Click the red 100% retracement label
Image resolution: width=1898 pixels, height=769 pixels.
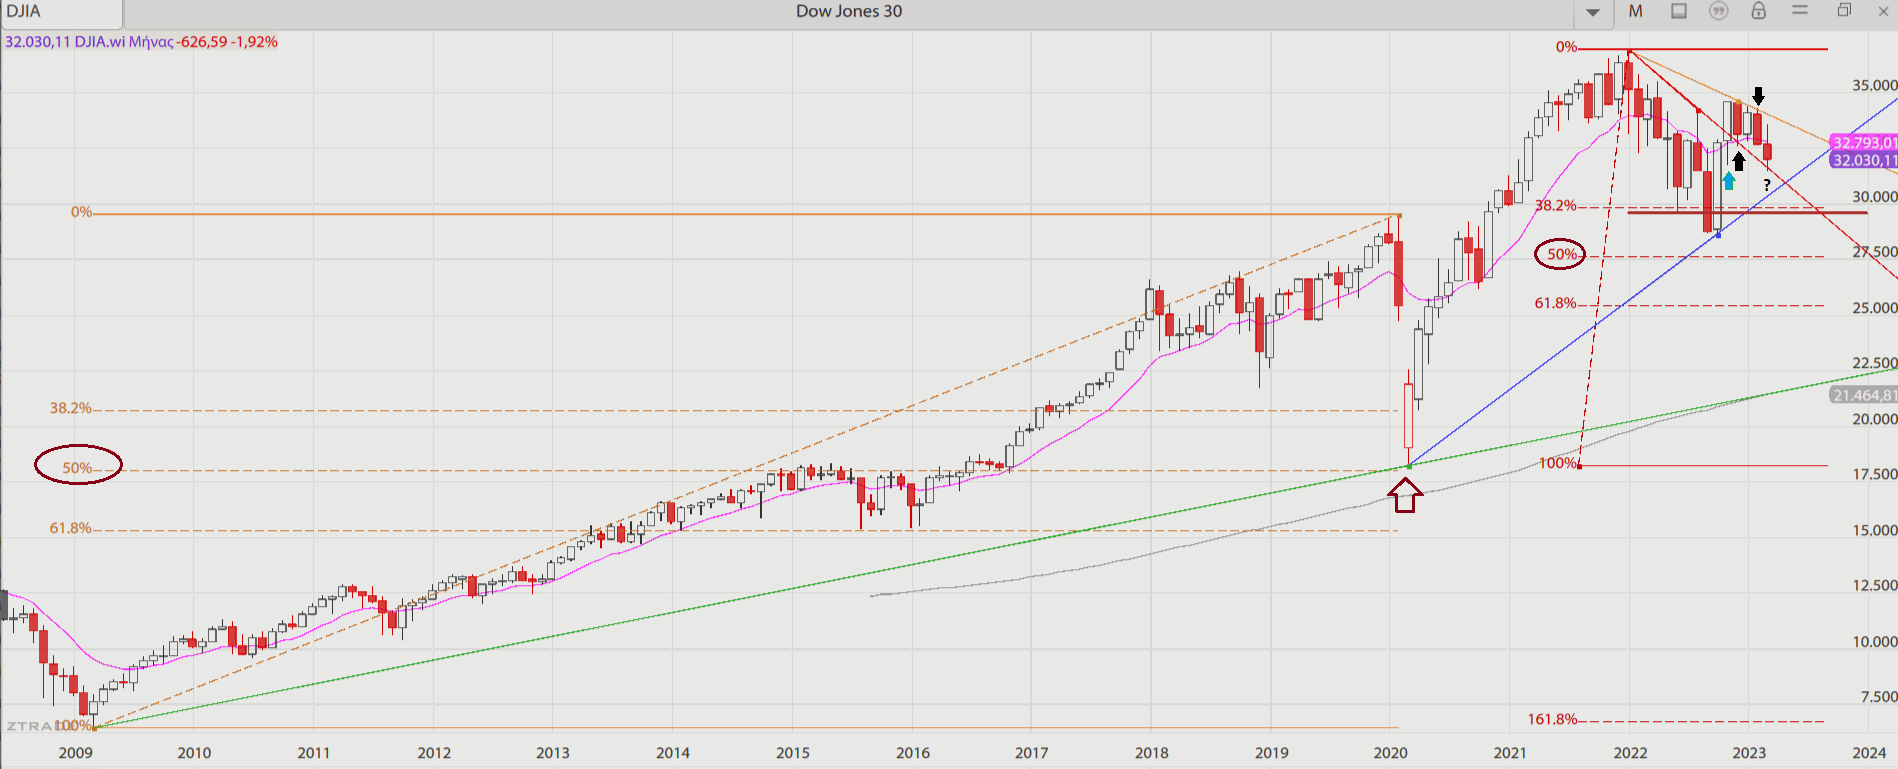coord(1558,463)
